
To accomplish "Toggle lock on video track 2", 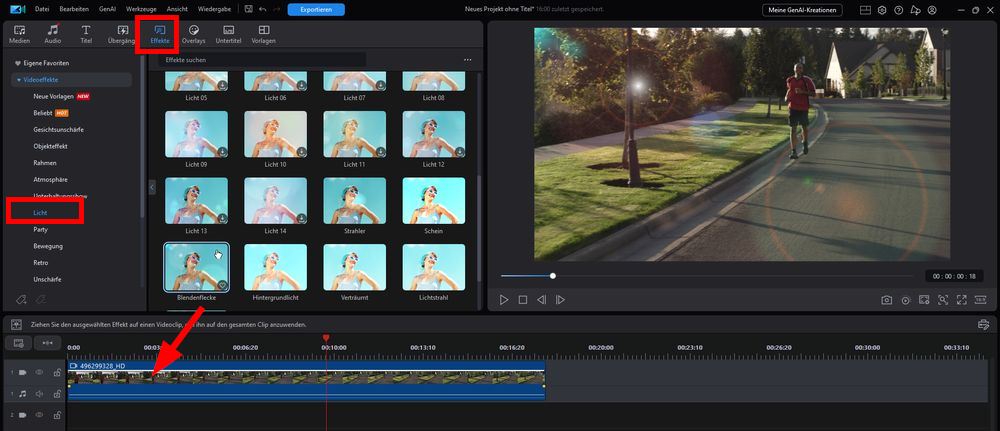I will [x=57, y=415].
